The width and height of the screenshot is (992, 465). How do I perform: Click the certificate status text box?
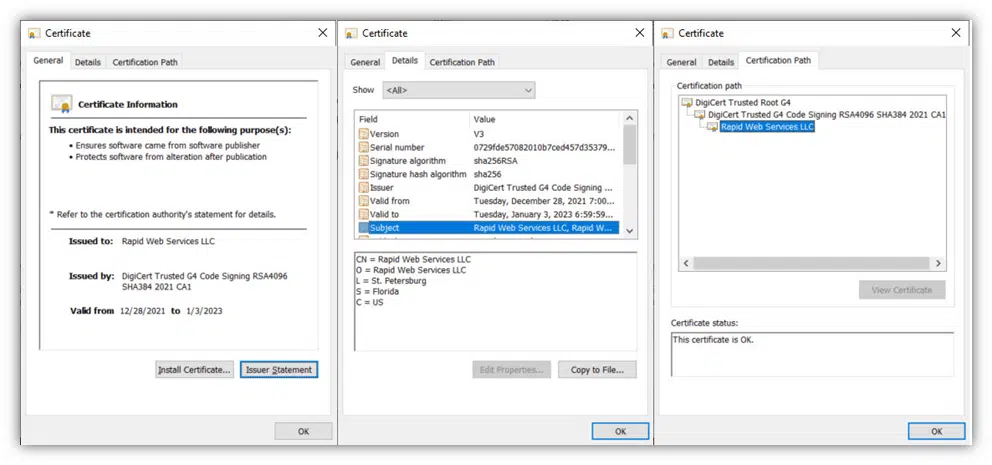812,354
